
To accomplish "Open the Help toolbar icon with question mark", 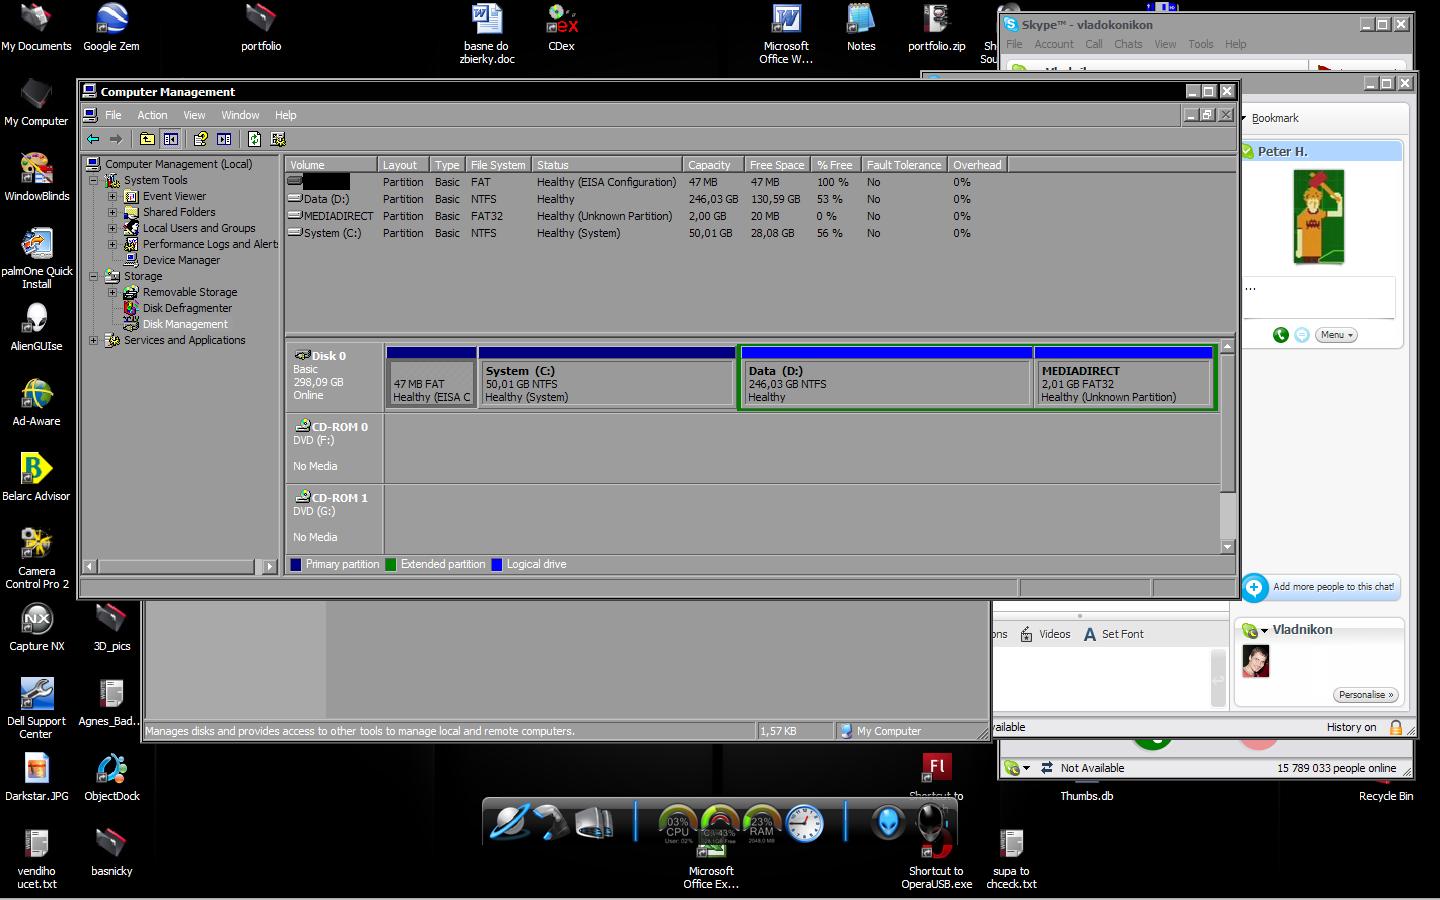I will (x=200, y=139).
